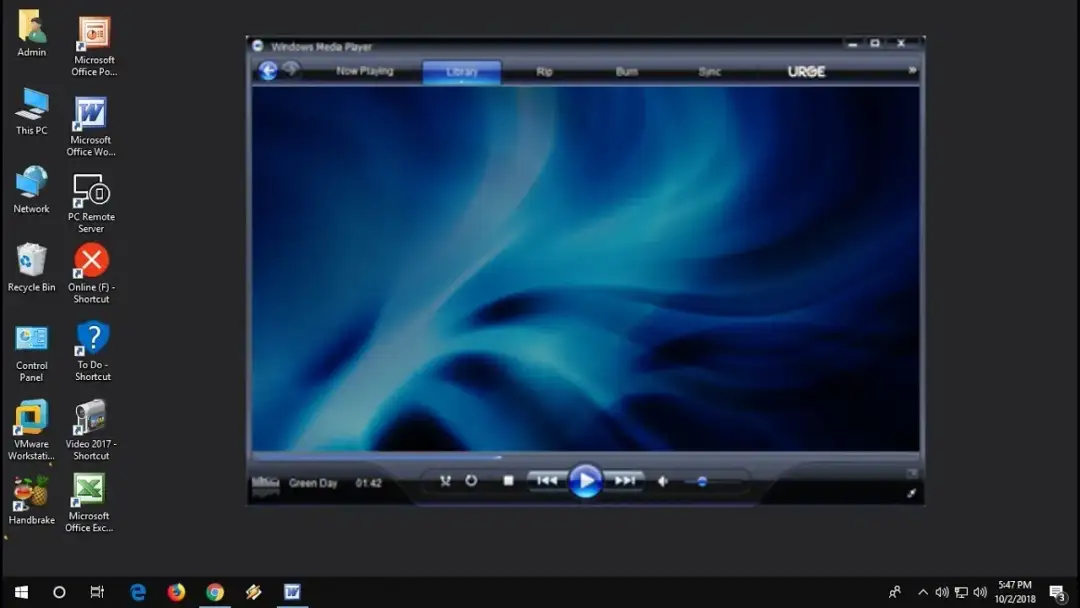The image size is (1080, 608).
Task: Click the back navigation arrow in Media Player
Action: tap(268, 71)
